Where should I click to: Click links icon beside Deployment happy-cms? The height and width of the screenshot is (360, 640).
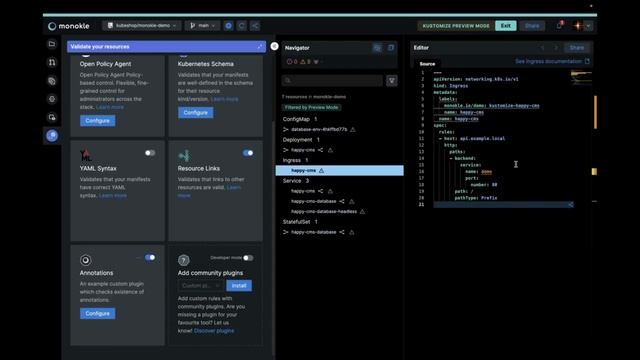(320, 150)
